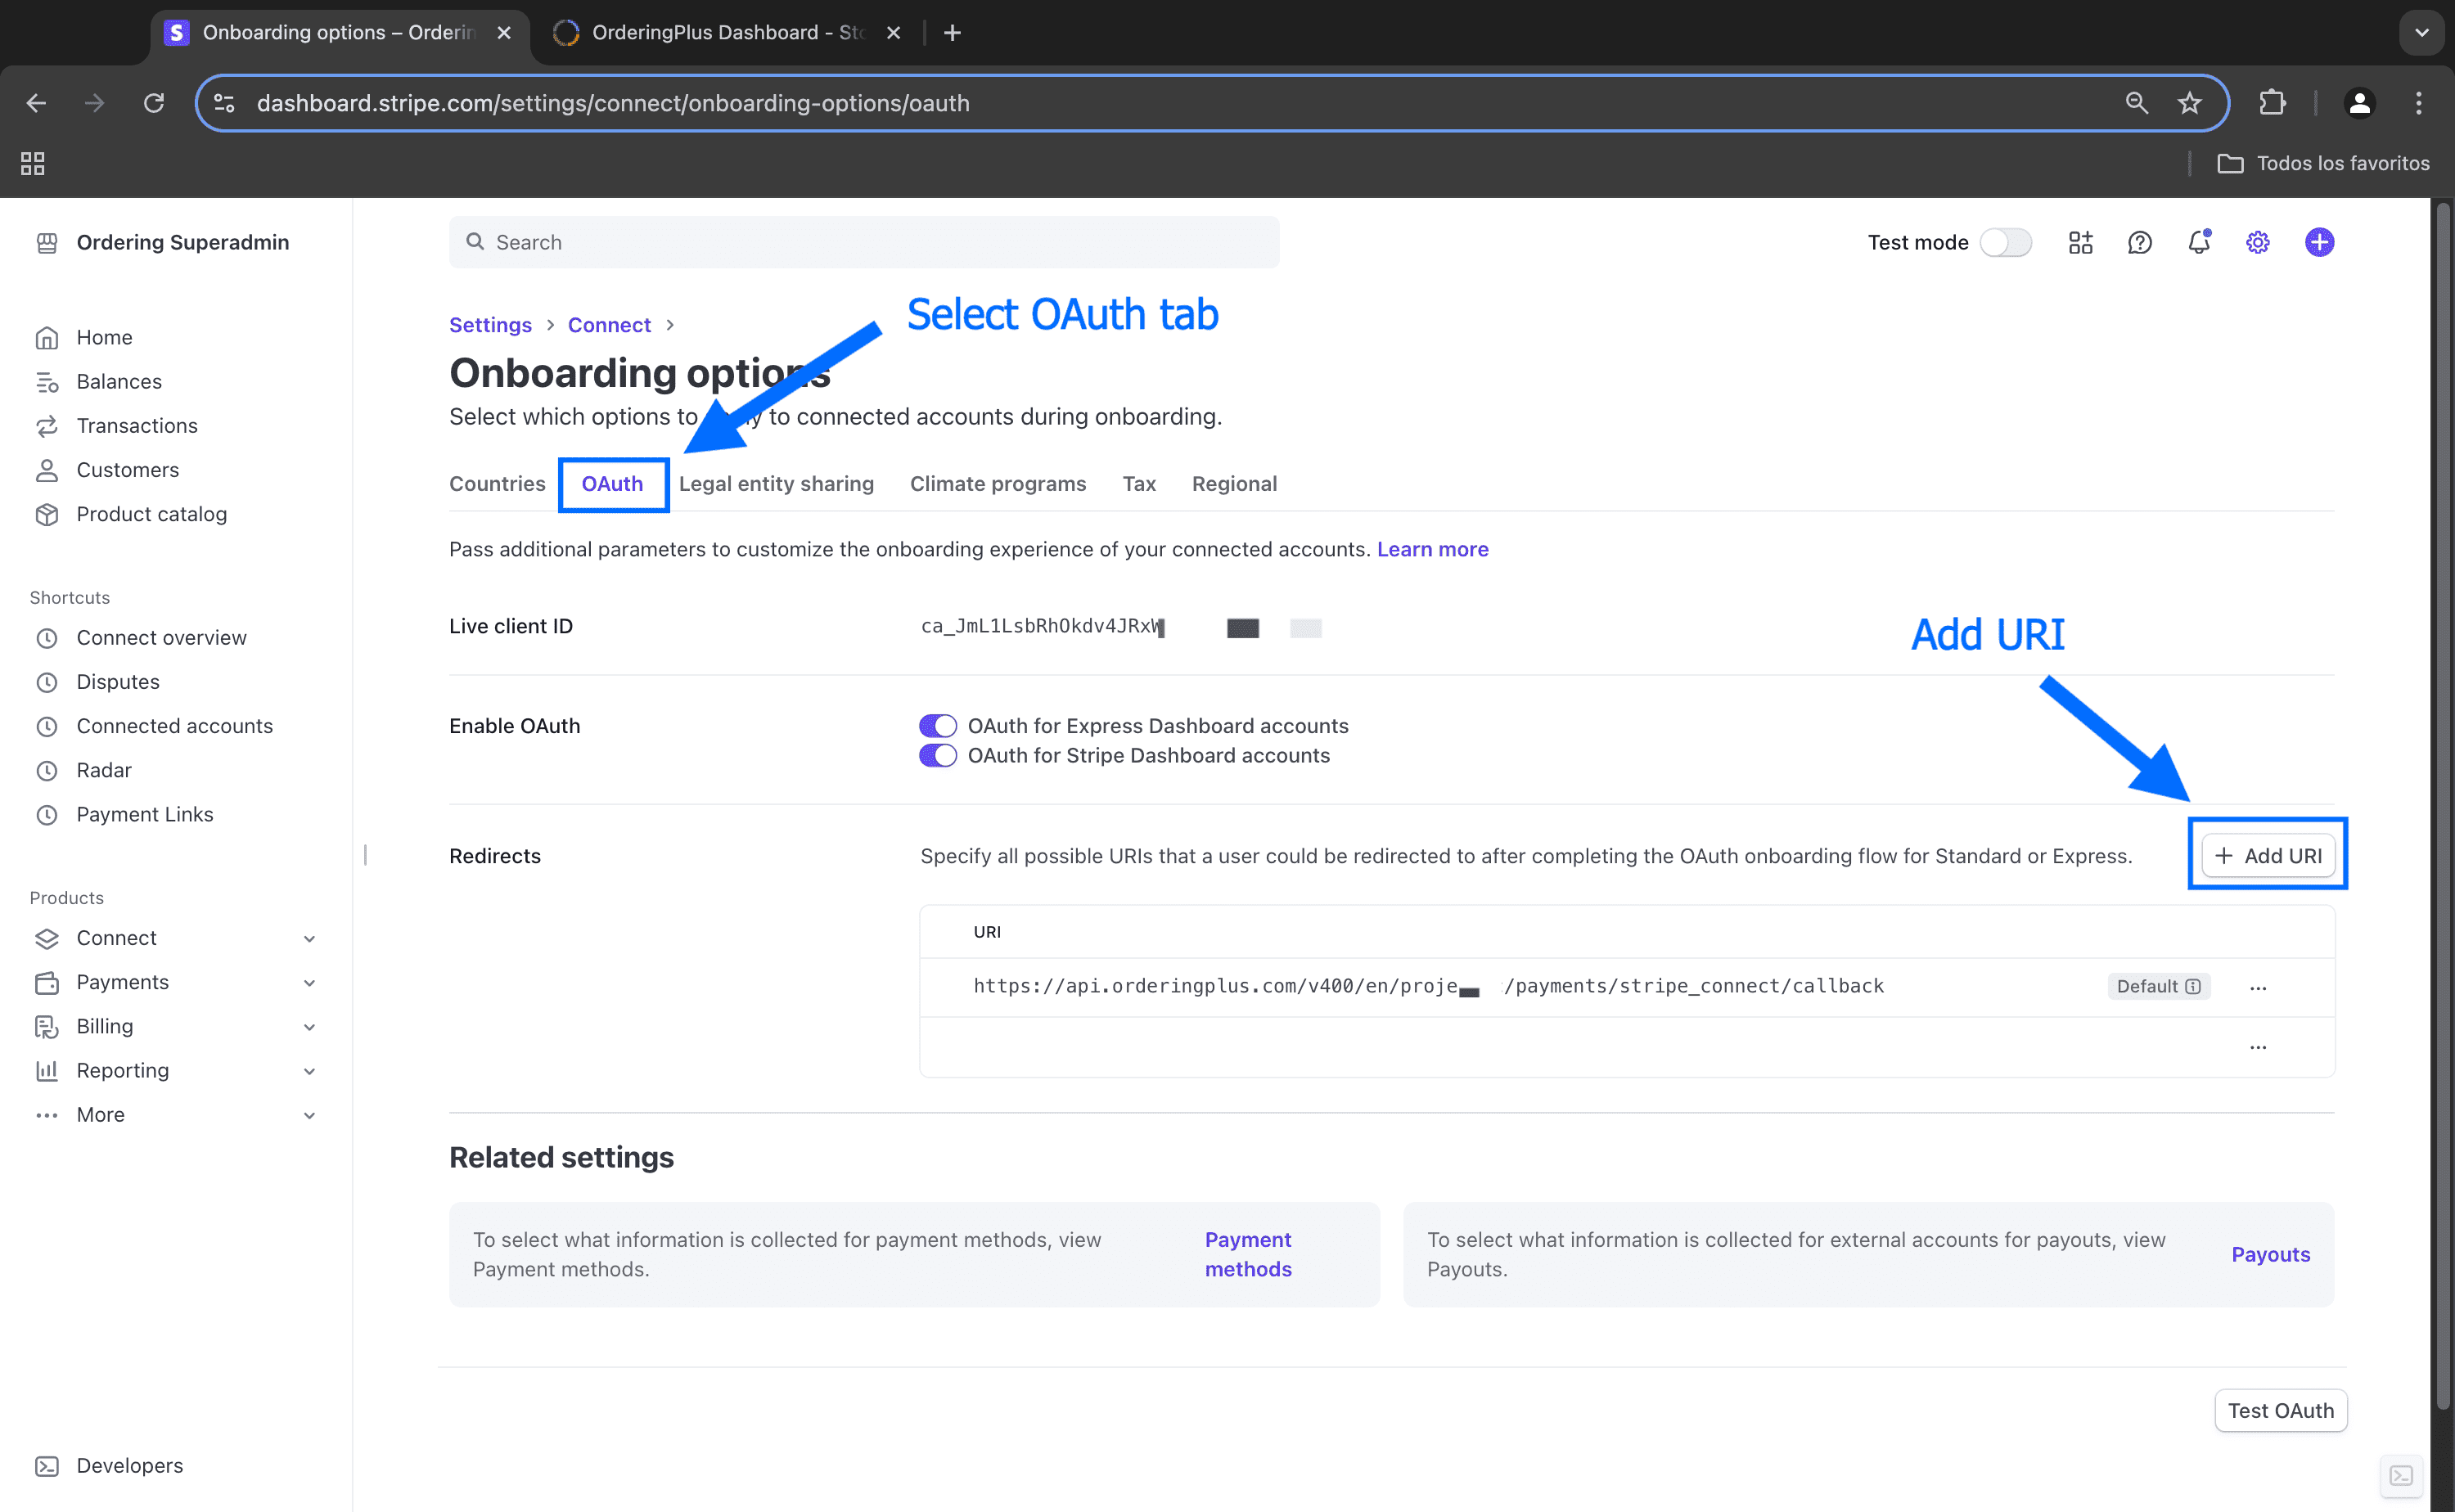Screen dimensions: 2455x1512
Task: Open the Payouts link
Action: 2270,1254
